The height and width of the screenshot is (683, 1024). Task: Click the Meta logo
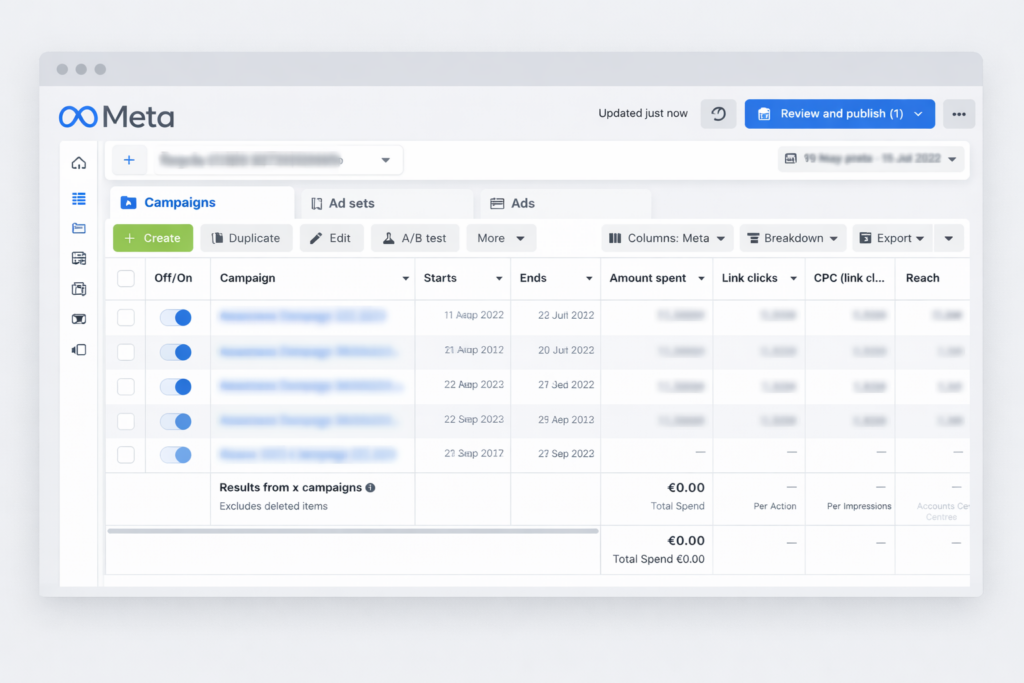(x=116, y=117)
